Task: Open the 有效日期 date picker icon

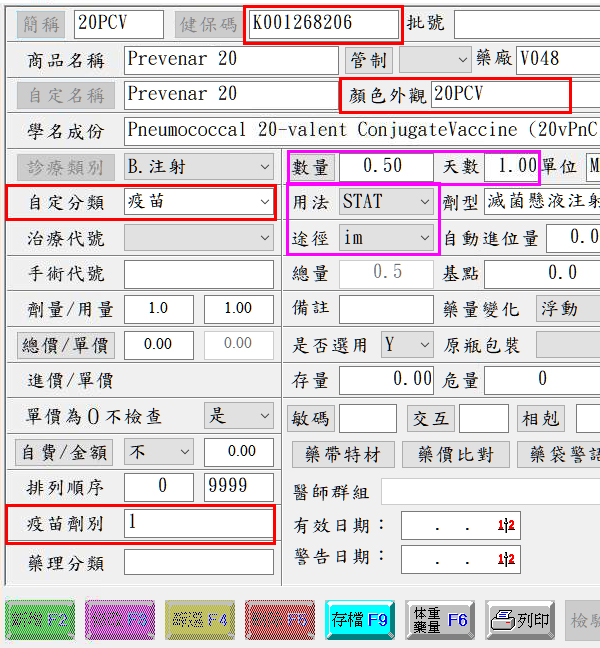Action: 508,526
